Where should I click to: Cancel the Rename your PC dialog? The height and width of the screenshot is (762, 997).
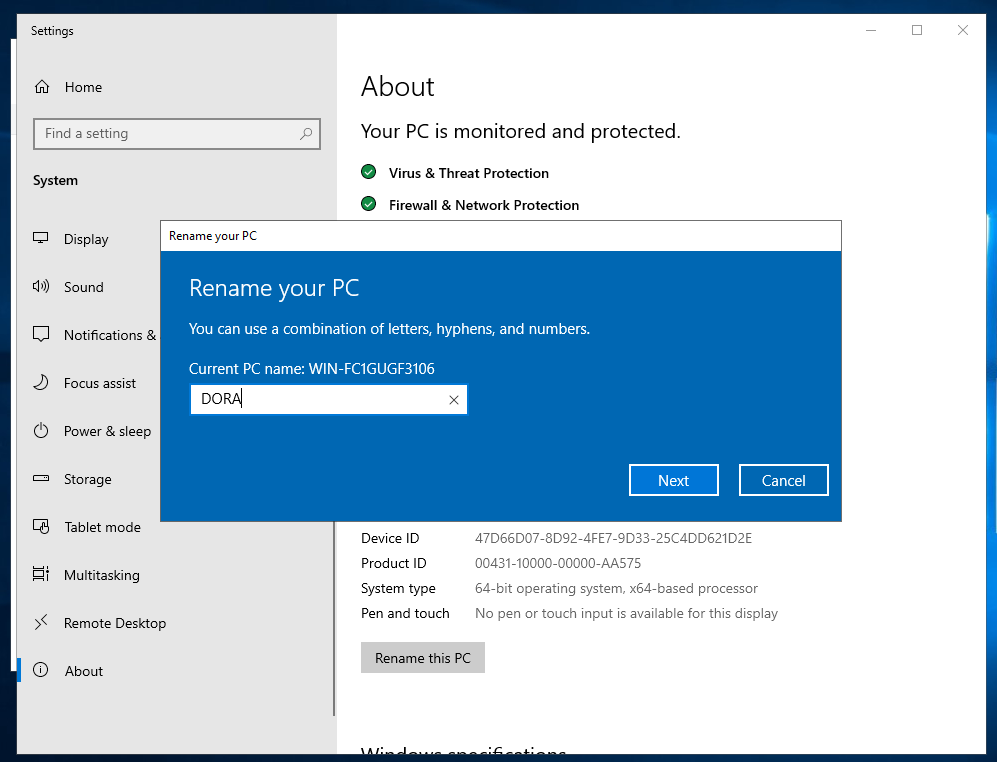coord(783,480)
